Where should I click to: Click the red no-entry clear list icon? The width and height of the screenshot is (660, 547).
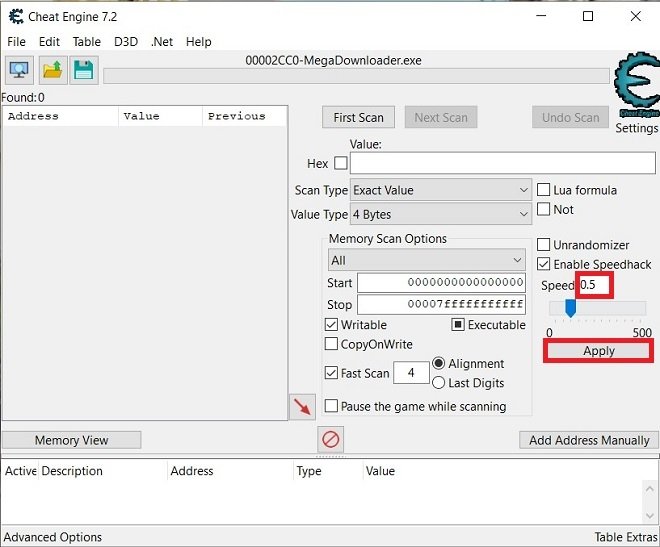(x=330, y=439)
